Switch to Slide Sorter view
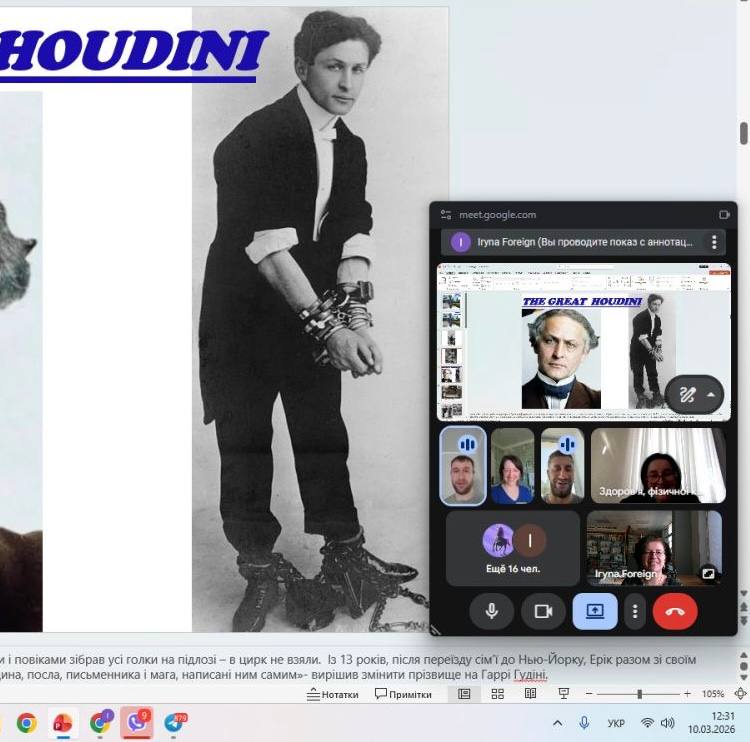The height and width of the screenshot is (742, 750). click(497, 694)
